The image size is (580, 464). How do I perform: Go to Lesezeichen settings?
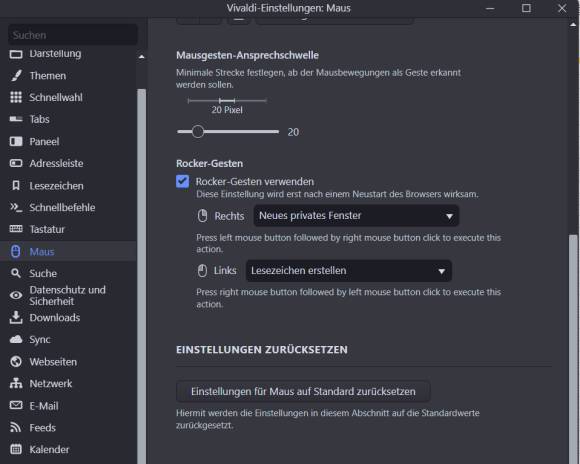coord(68,185)
